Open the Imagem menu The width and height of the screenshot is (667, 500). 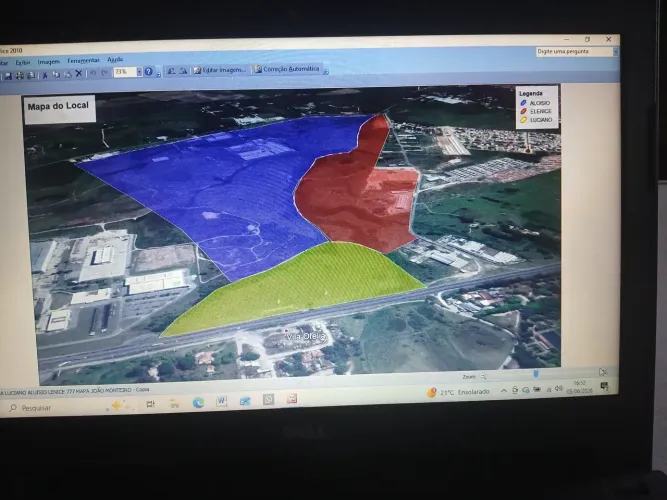click(x=48, y=62)
